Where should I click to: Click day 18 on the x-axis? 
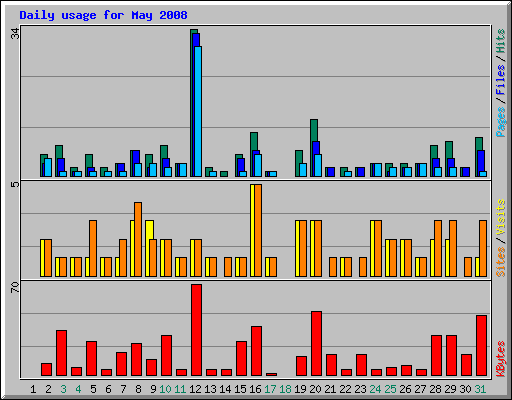pyautogui.click(x=285, y=389)
